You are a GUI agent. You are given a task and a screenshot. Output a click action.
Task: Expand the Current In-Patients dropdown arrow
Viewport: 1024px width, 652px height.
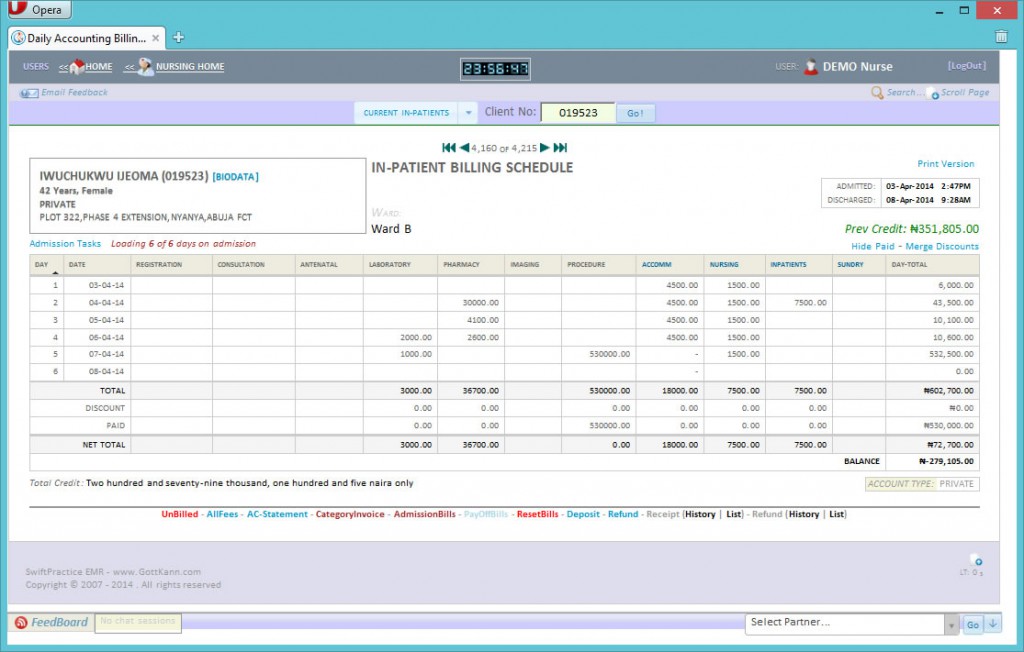pos(467,113)
